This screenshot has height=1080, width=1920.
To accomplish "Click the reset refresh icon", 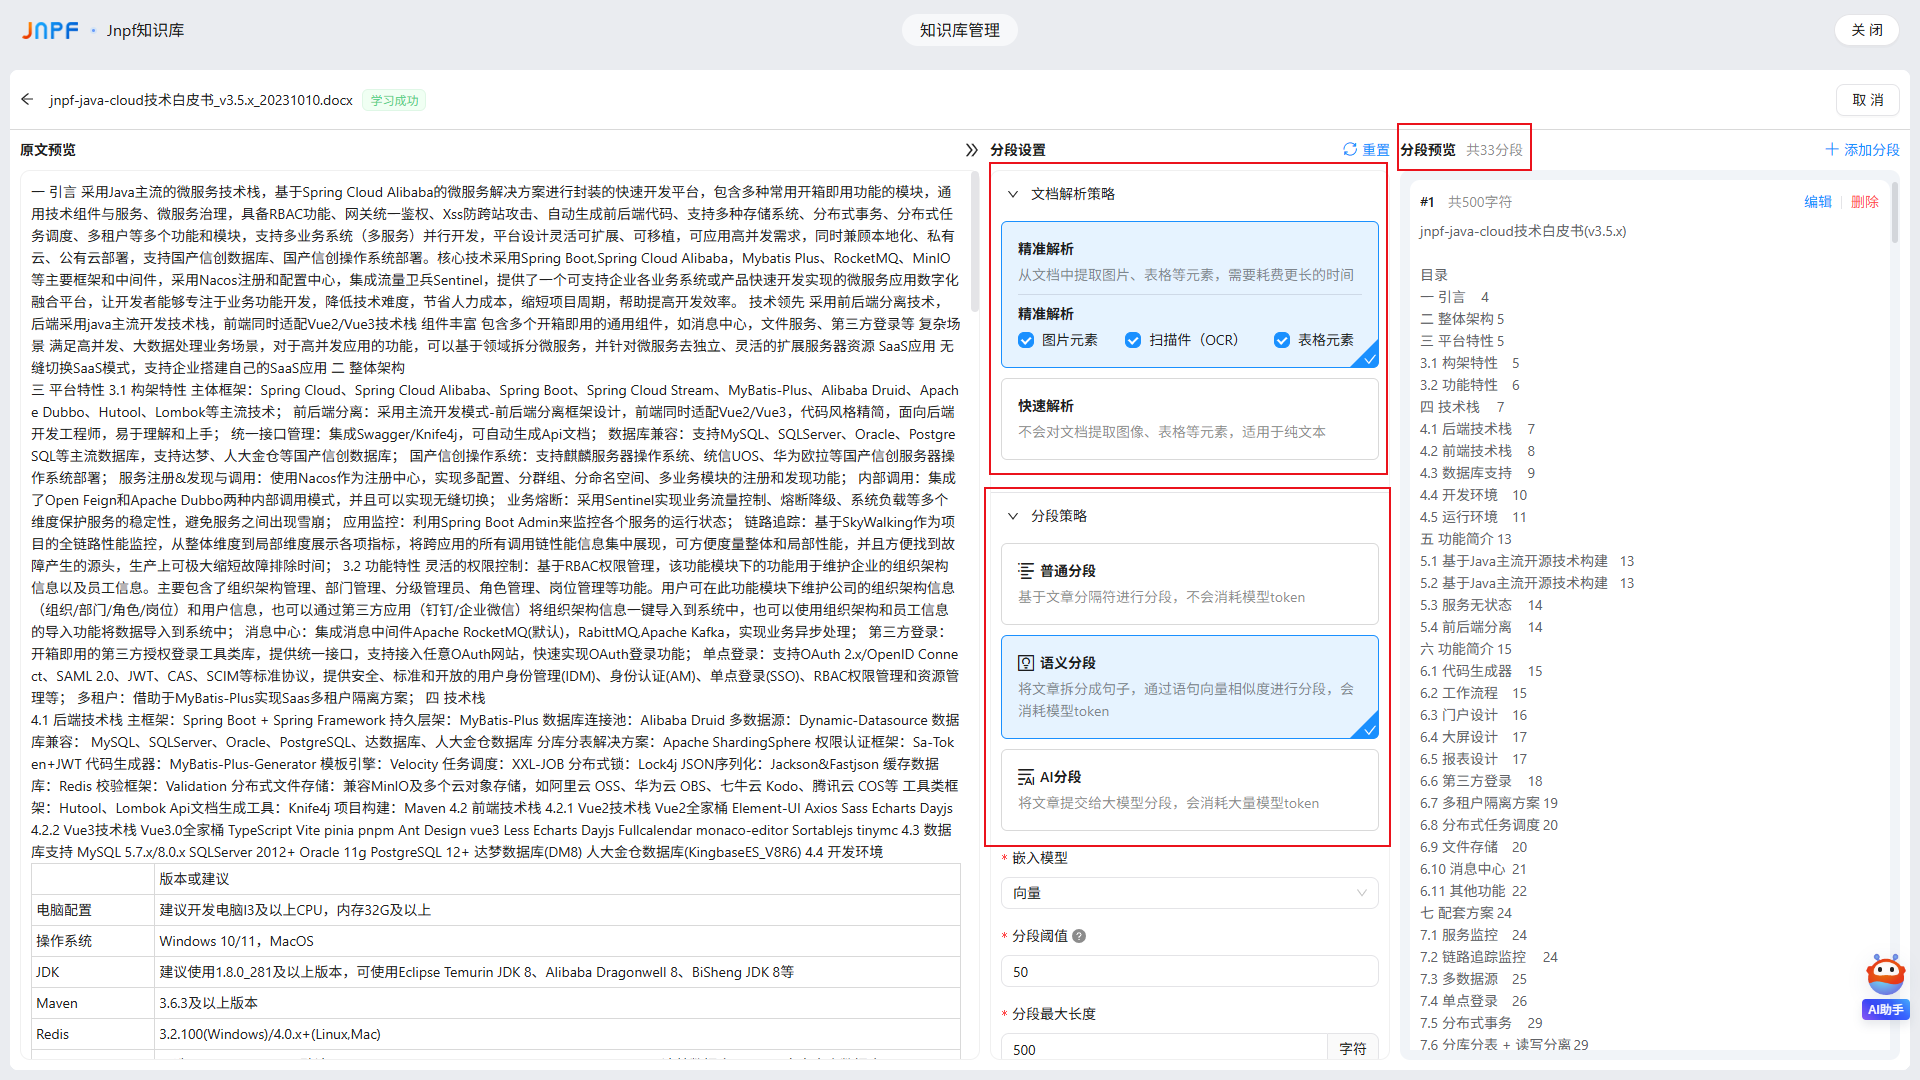I will point(1350,149).
